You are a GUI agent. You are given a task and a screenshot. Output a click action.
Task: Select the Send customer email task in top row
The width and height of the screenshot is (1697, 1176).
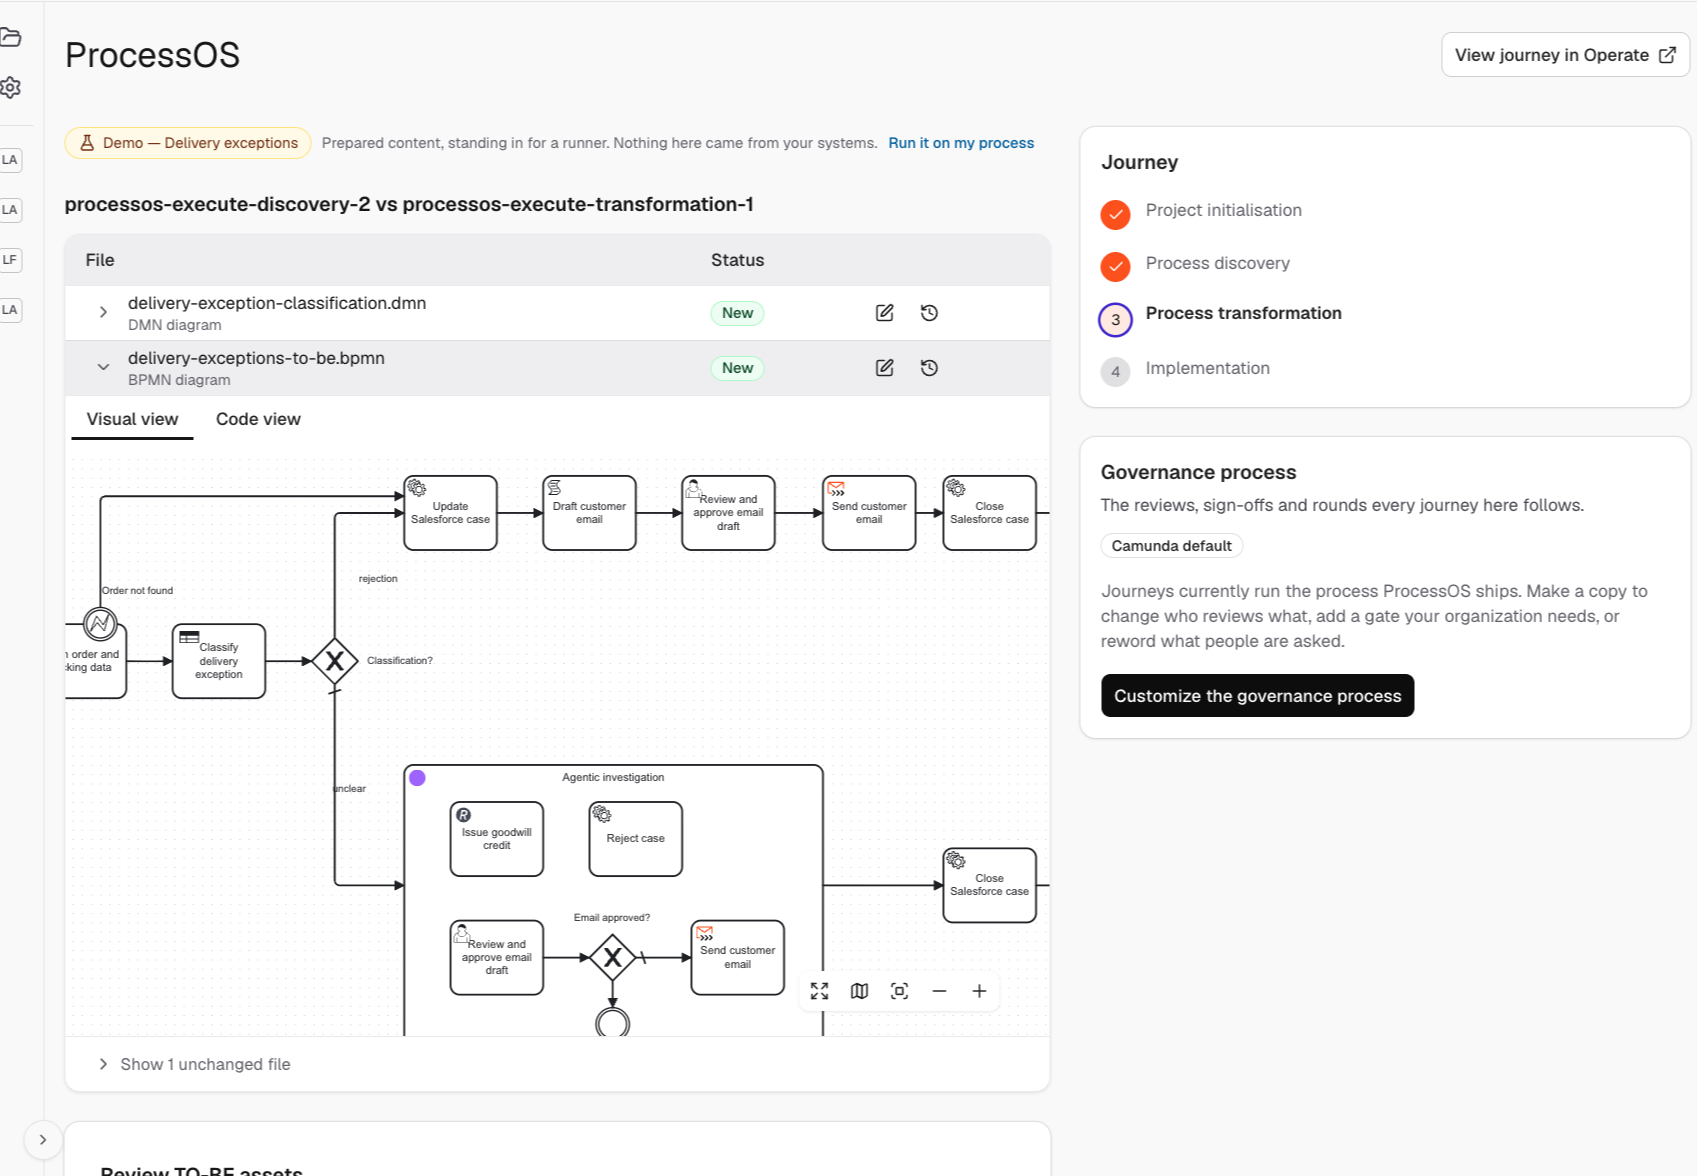point(869,513)
